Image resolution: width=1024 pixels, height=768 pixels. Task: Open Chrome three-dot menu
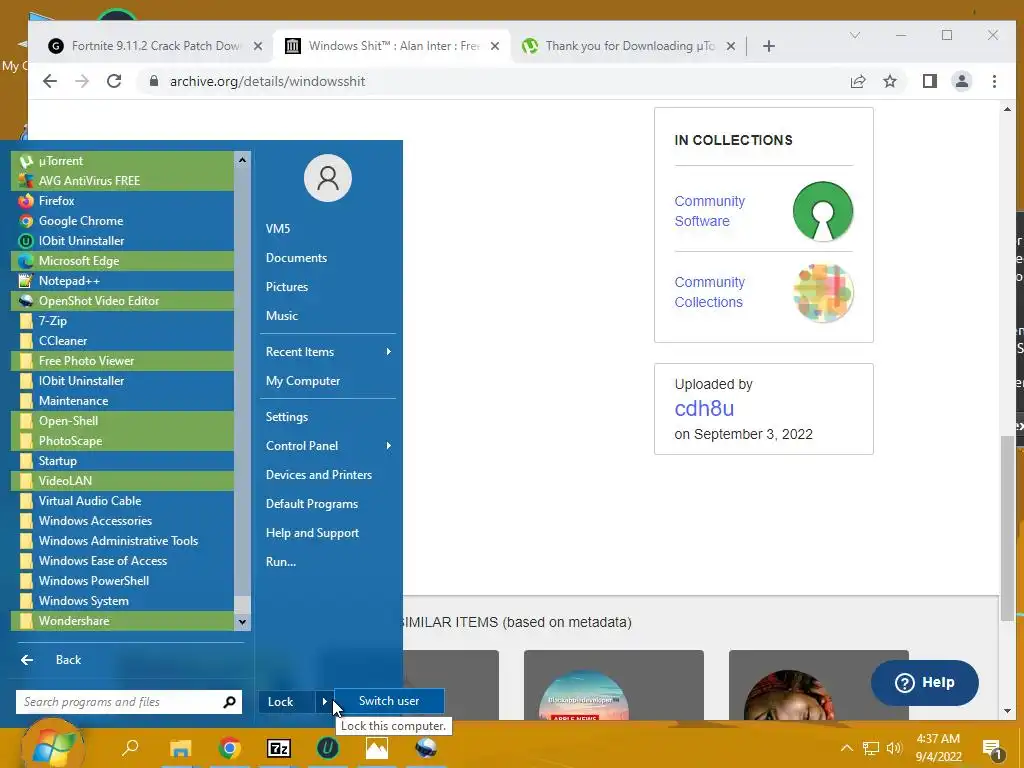[x=994, y=81]
